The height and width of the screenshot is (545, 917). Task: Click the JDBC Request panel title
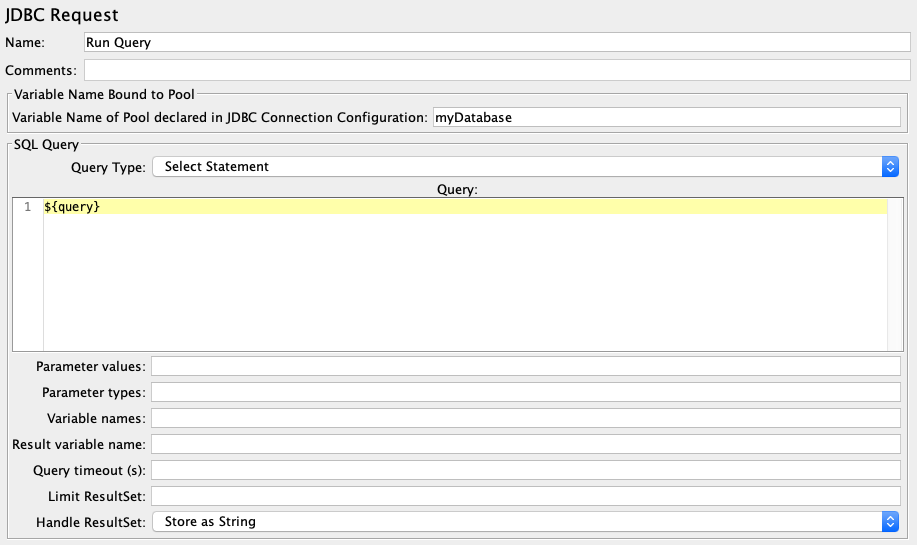(x=62, y=15)
